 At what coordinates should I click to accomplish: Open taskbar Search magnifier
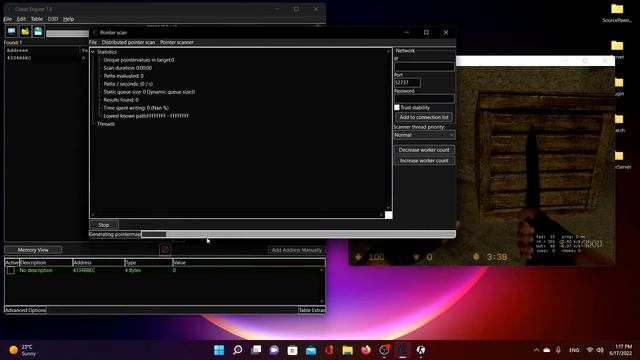point(238,350)
